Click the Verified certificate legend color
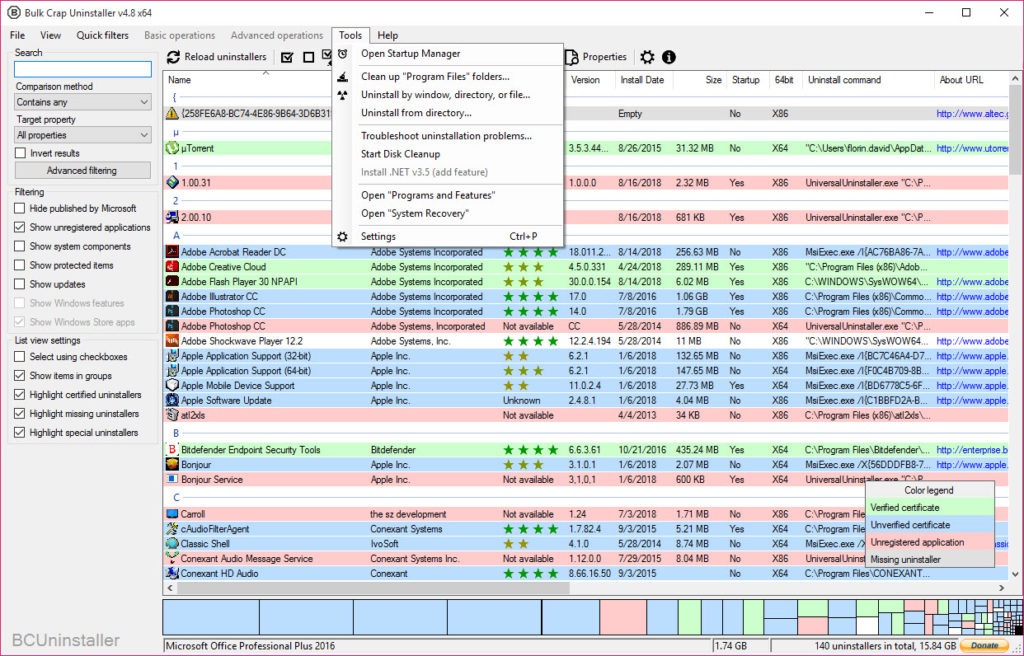This screenshot has height=656, width=1024. coord(929,508)
